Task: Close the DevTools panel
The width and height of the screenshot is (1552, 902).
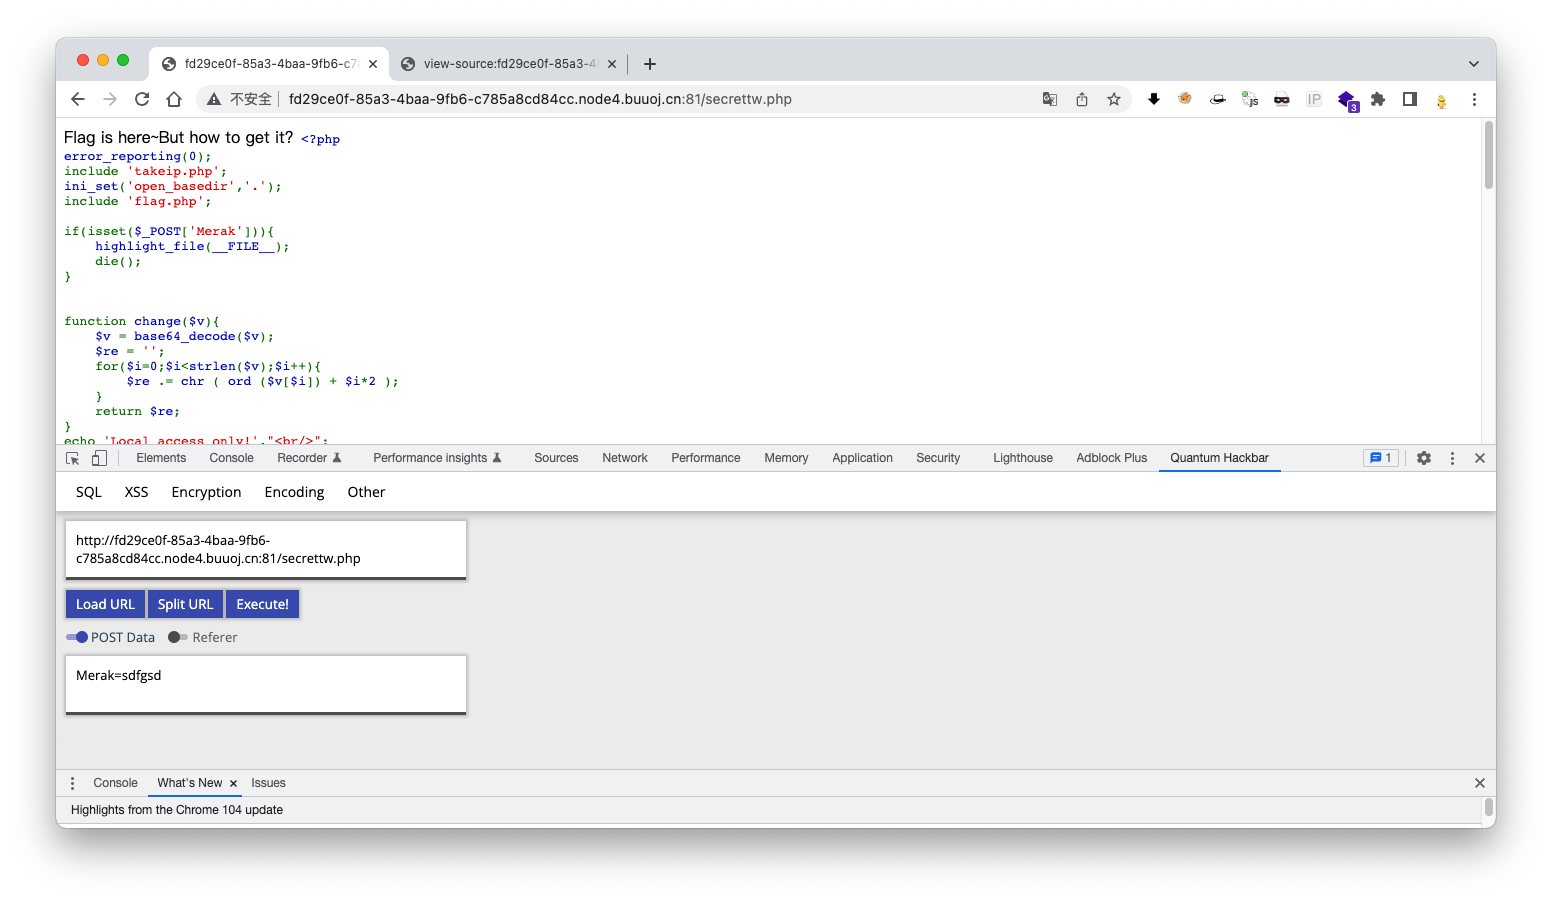Action: (1480, 458)
